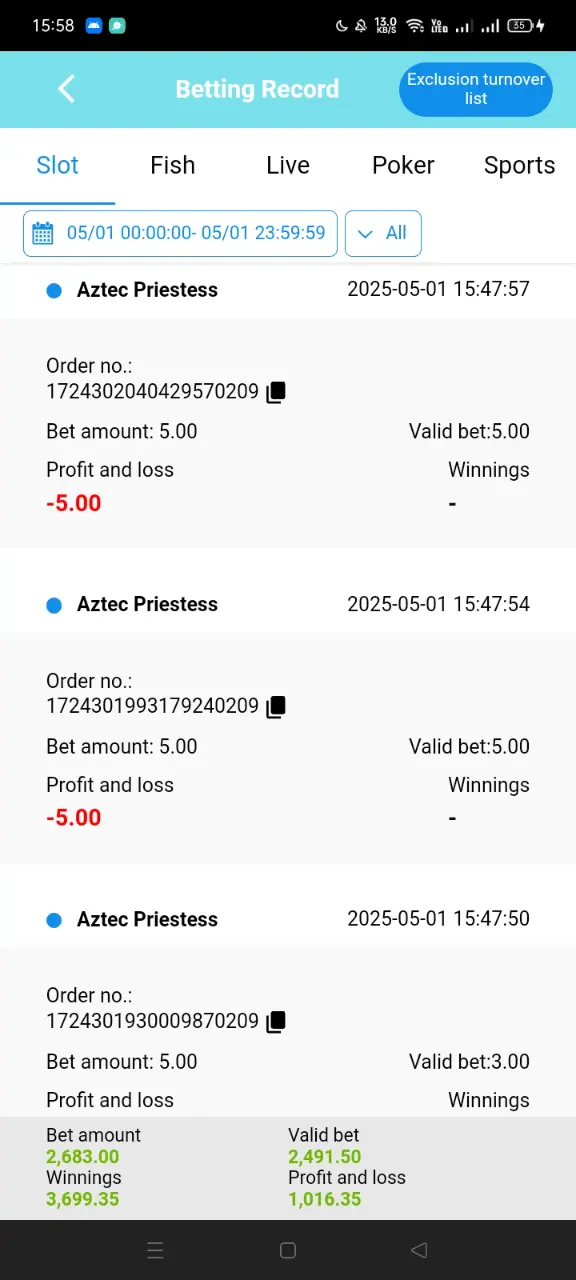Copy order number 1724301993179240209
This screenshot has width=576, height=1280.
click(x=276, y=707)
